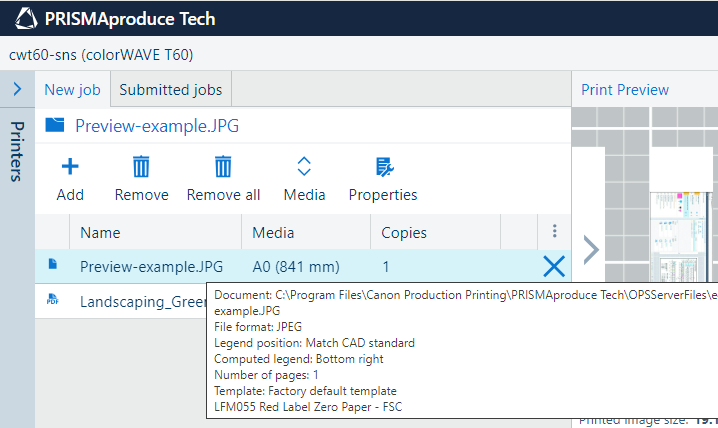Click the Properties button label

(383, 195)
